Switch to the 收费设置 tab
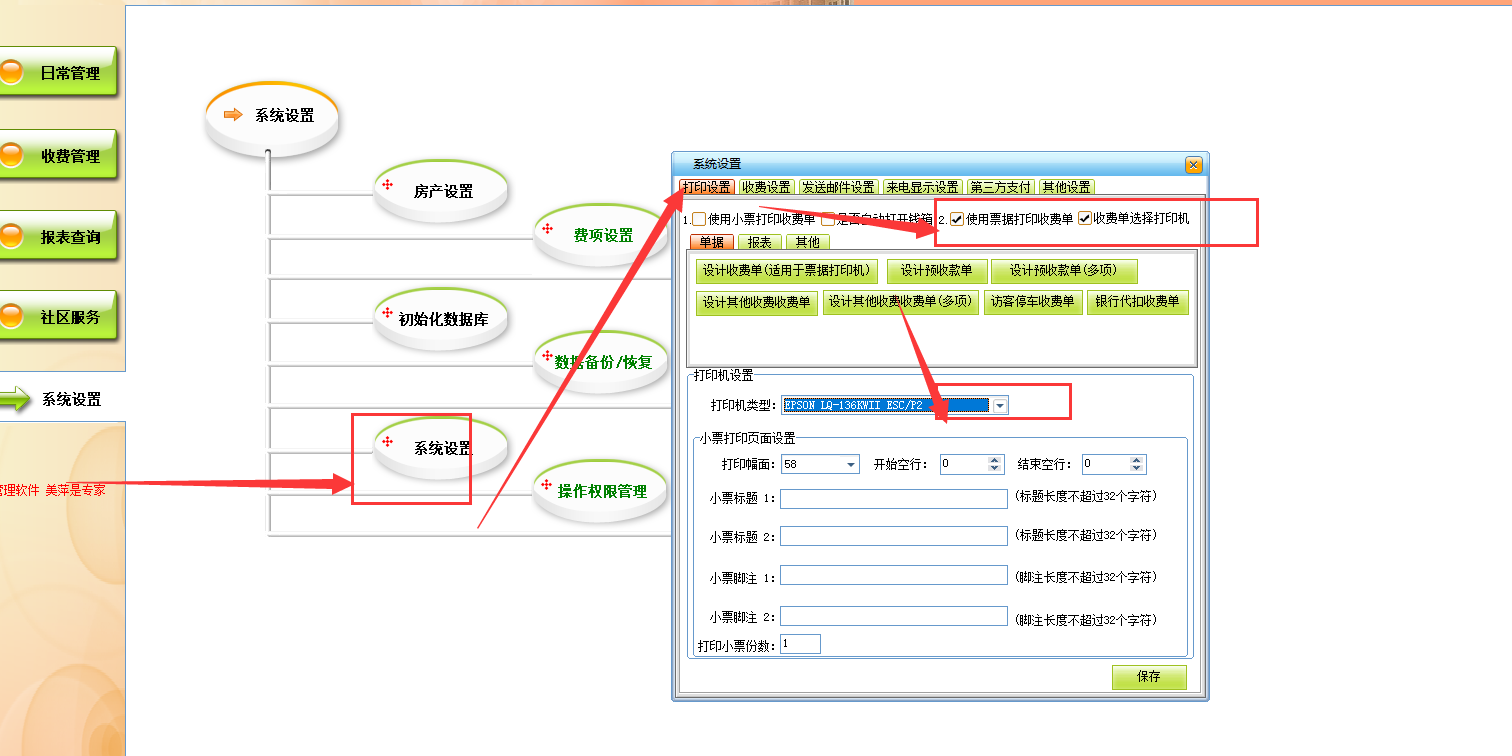This screenshot has width=1512, height=756. click(x=766, y=187)
